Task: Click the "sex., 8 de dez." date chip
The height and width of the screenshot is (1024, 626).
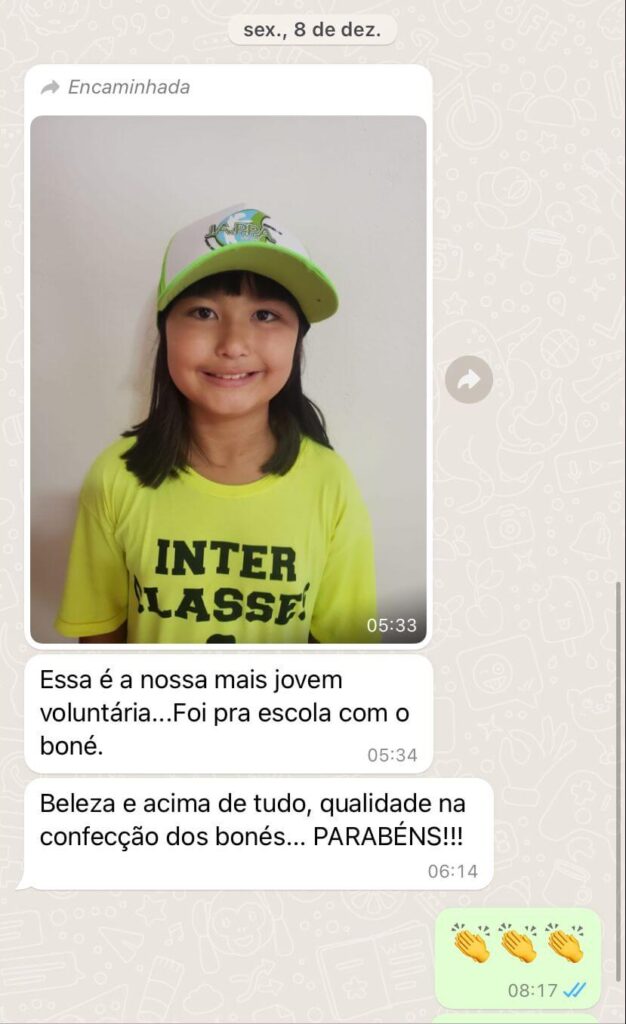Action: tap(312, 29)
